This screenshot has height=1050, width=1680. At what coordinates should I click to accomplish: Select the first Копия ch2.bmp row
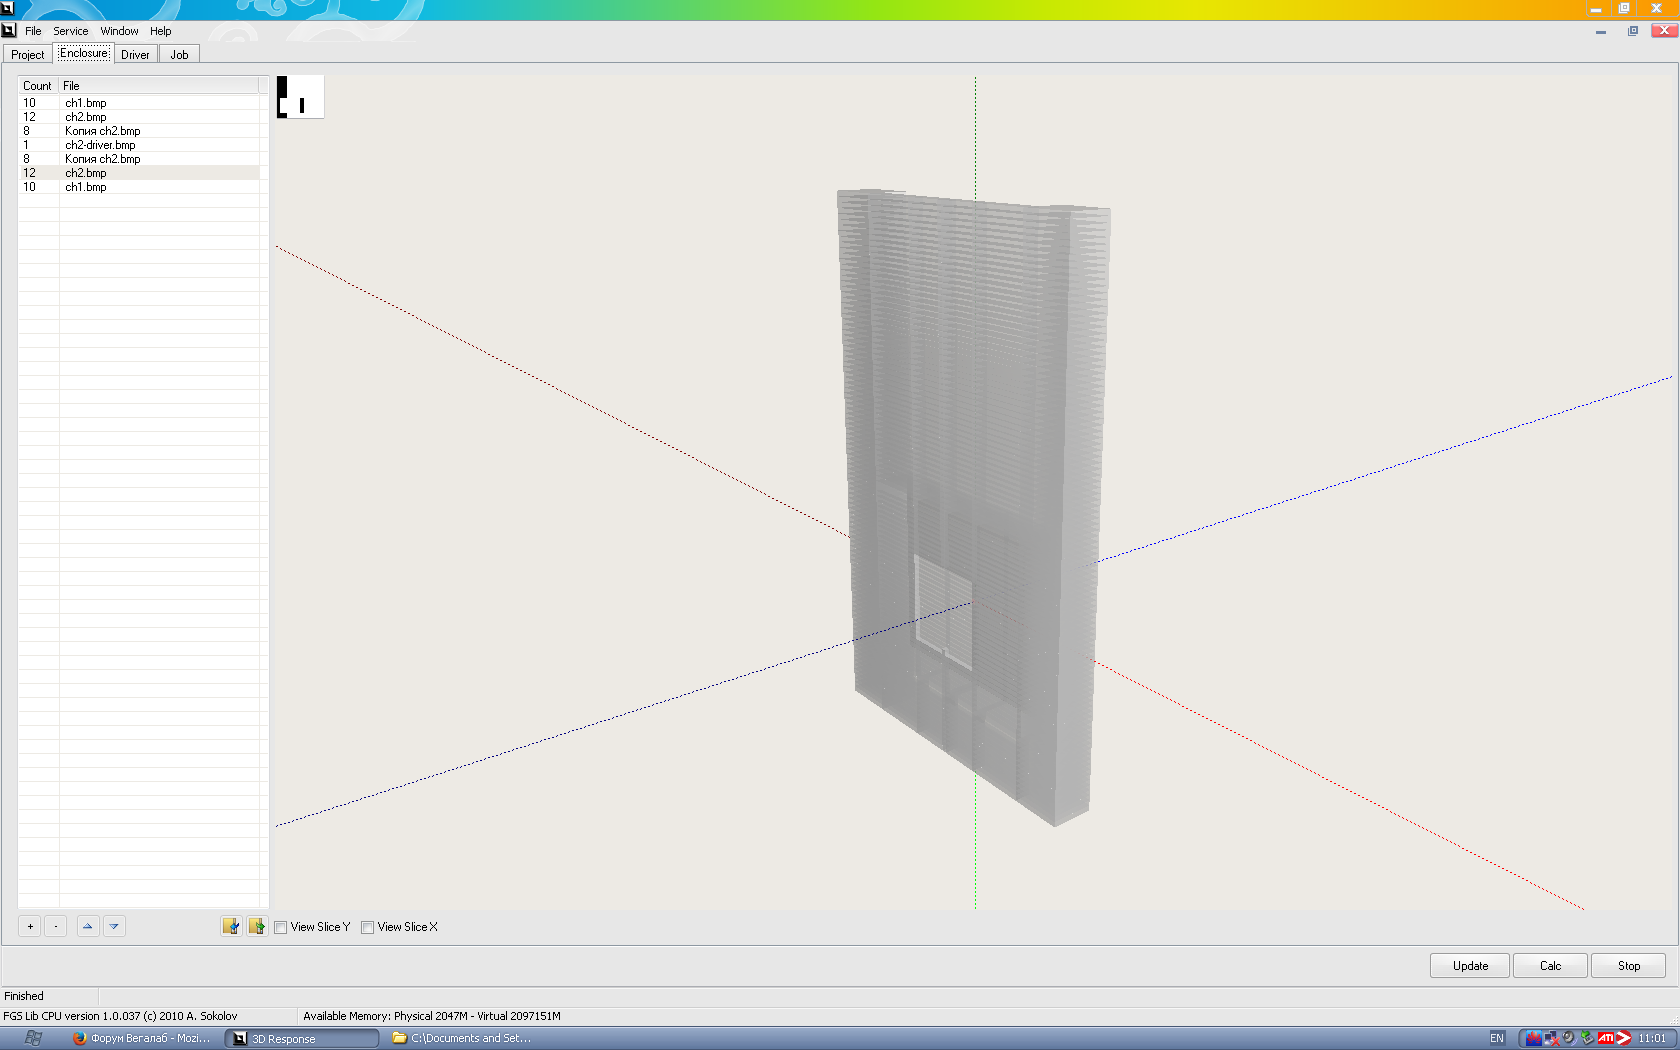click(x=139, y=131)
